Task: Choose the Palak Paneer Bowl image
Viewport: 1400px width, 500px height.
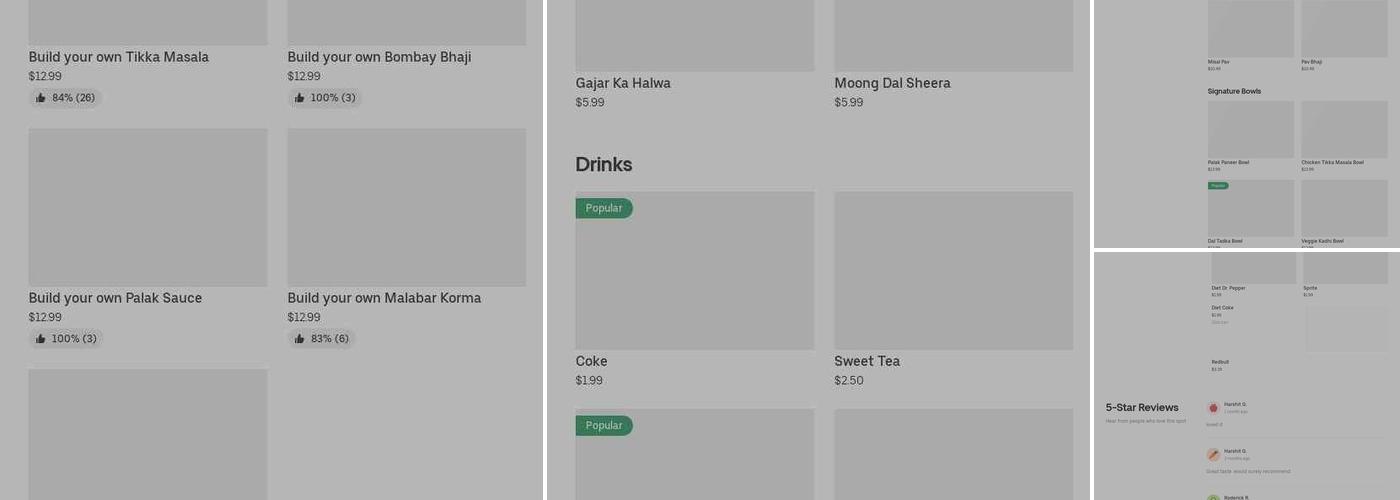Action: coord(1251,129)
